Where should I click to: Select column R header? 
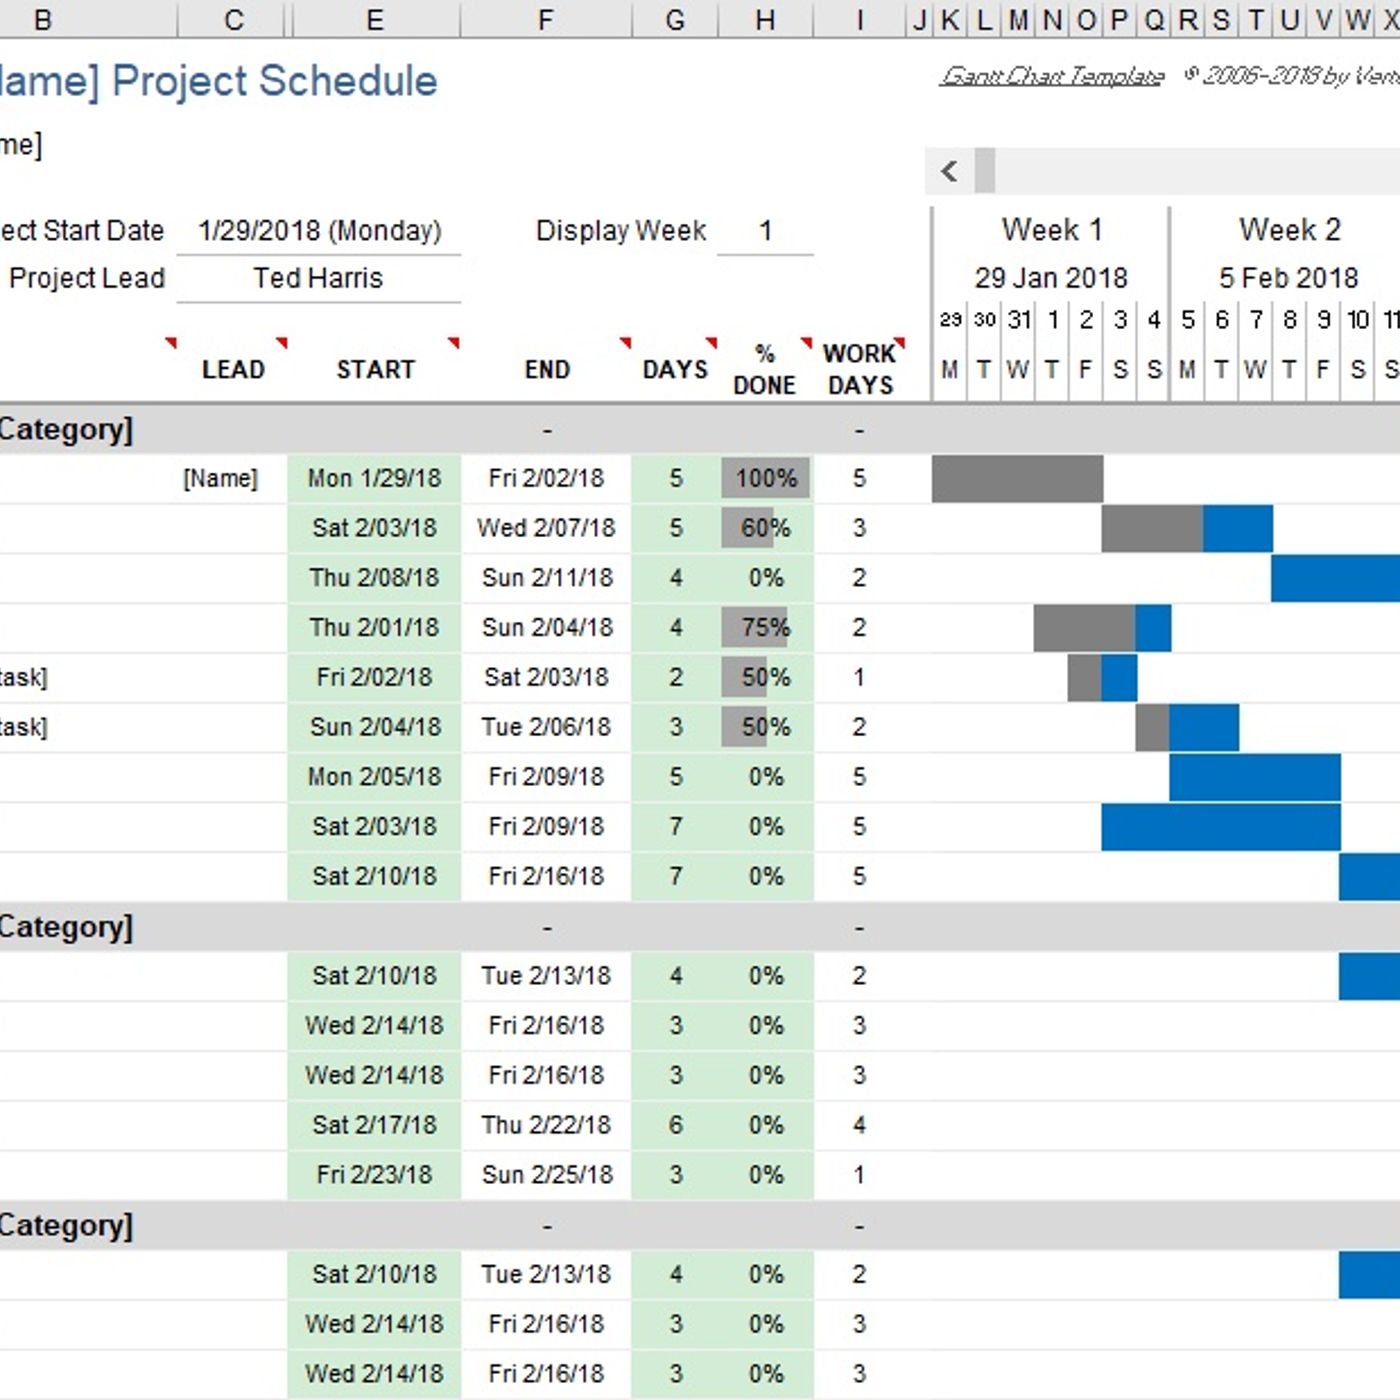coord(1187,18)
